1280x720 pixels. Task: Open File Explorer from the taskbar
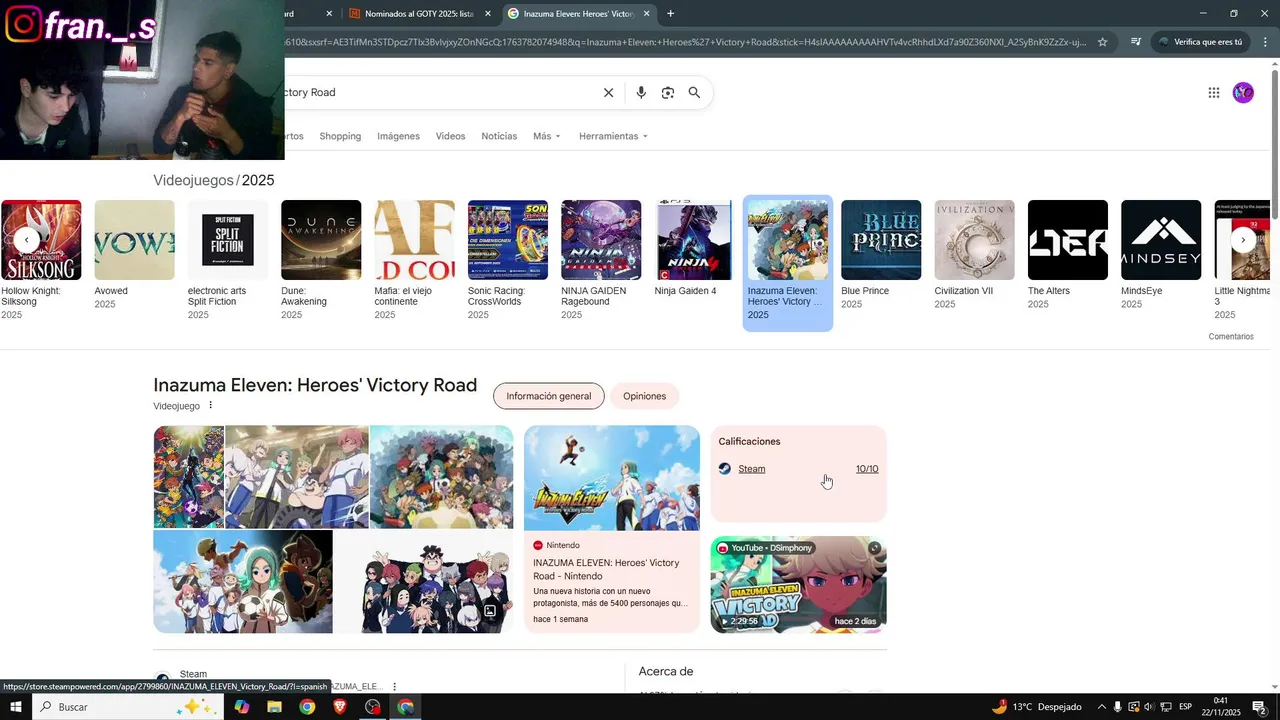[274, 707]
